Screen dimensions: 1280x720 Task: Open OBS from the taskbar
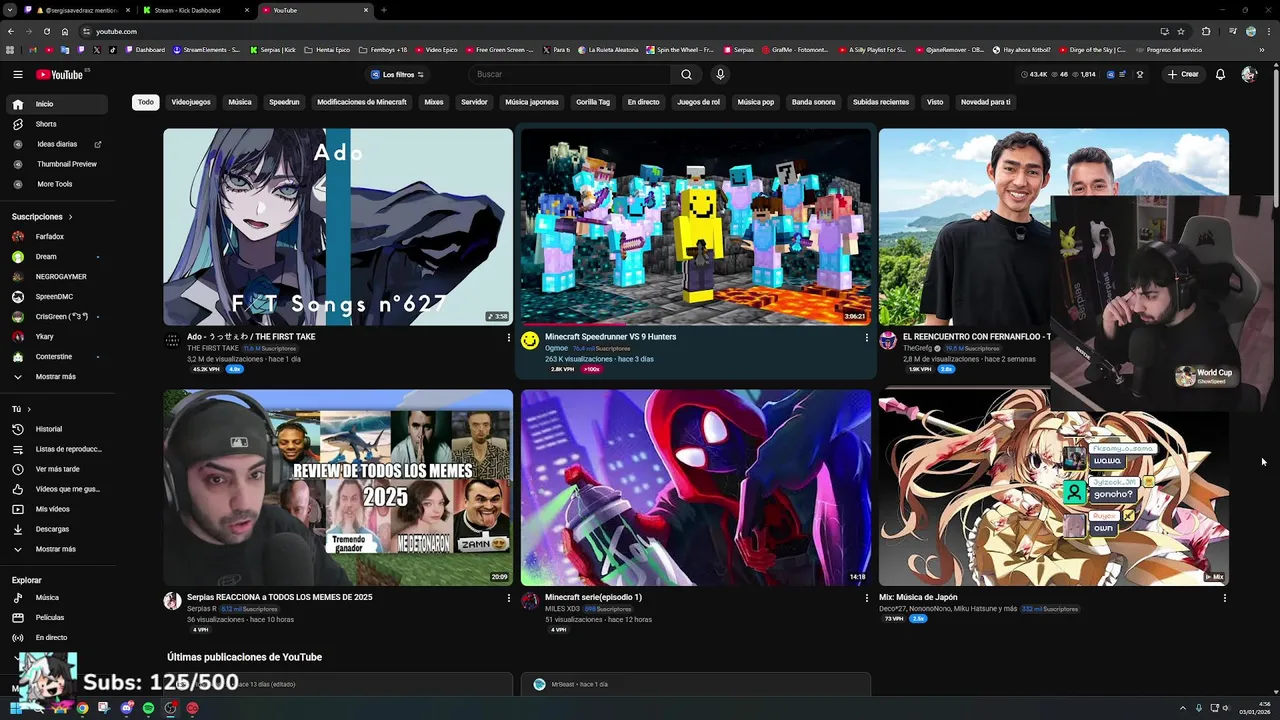171,708
